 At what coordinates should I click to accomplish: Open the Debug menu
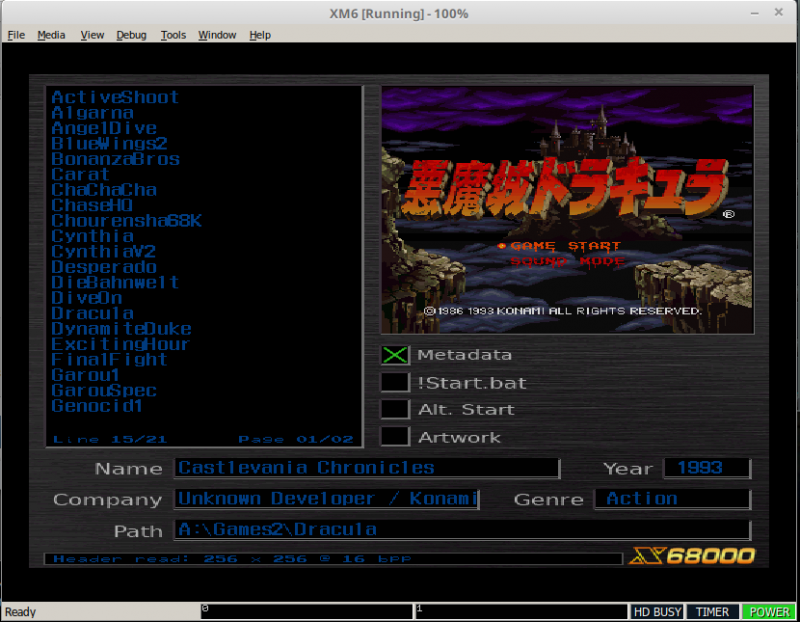point(131,34)
